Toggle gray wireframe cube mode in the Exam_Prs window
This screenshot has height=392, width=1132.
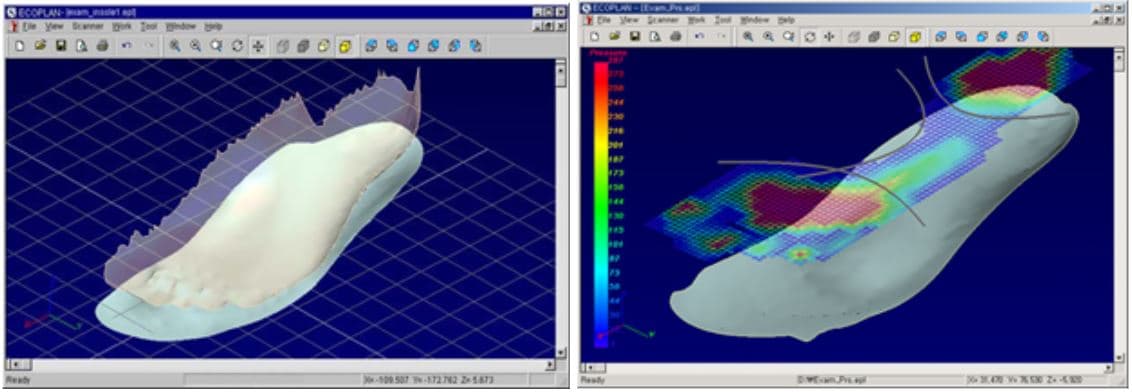tap(853, 36)
